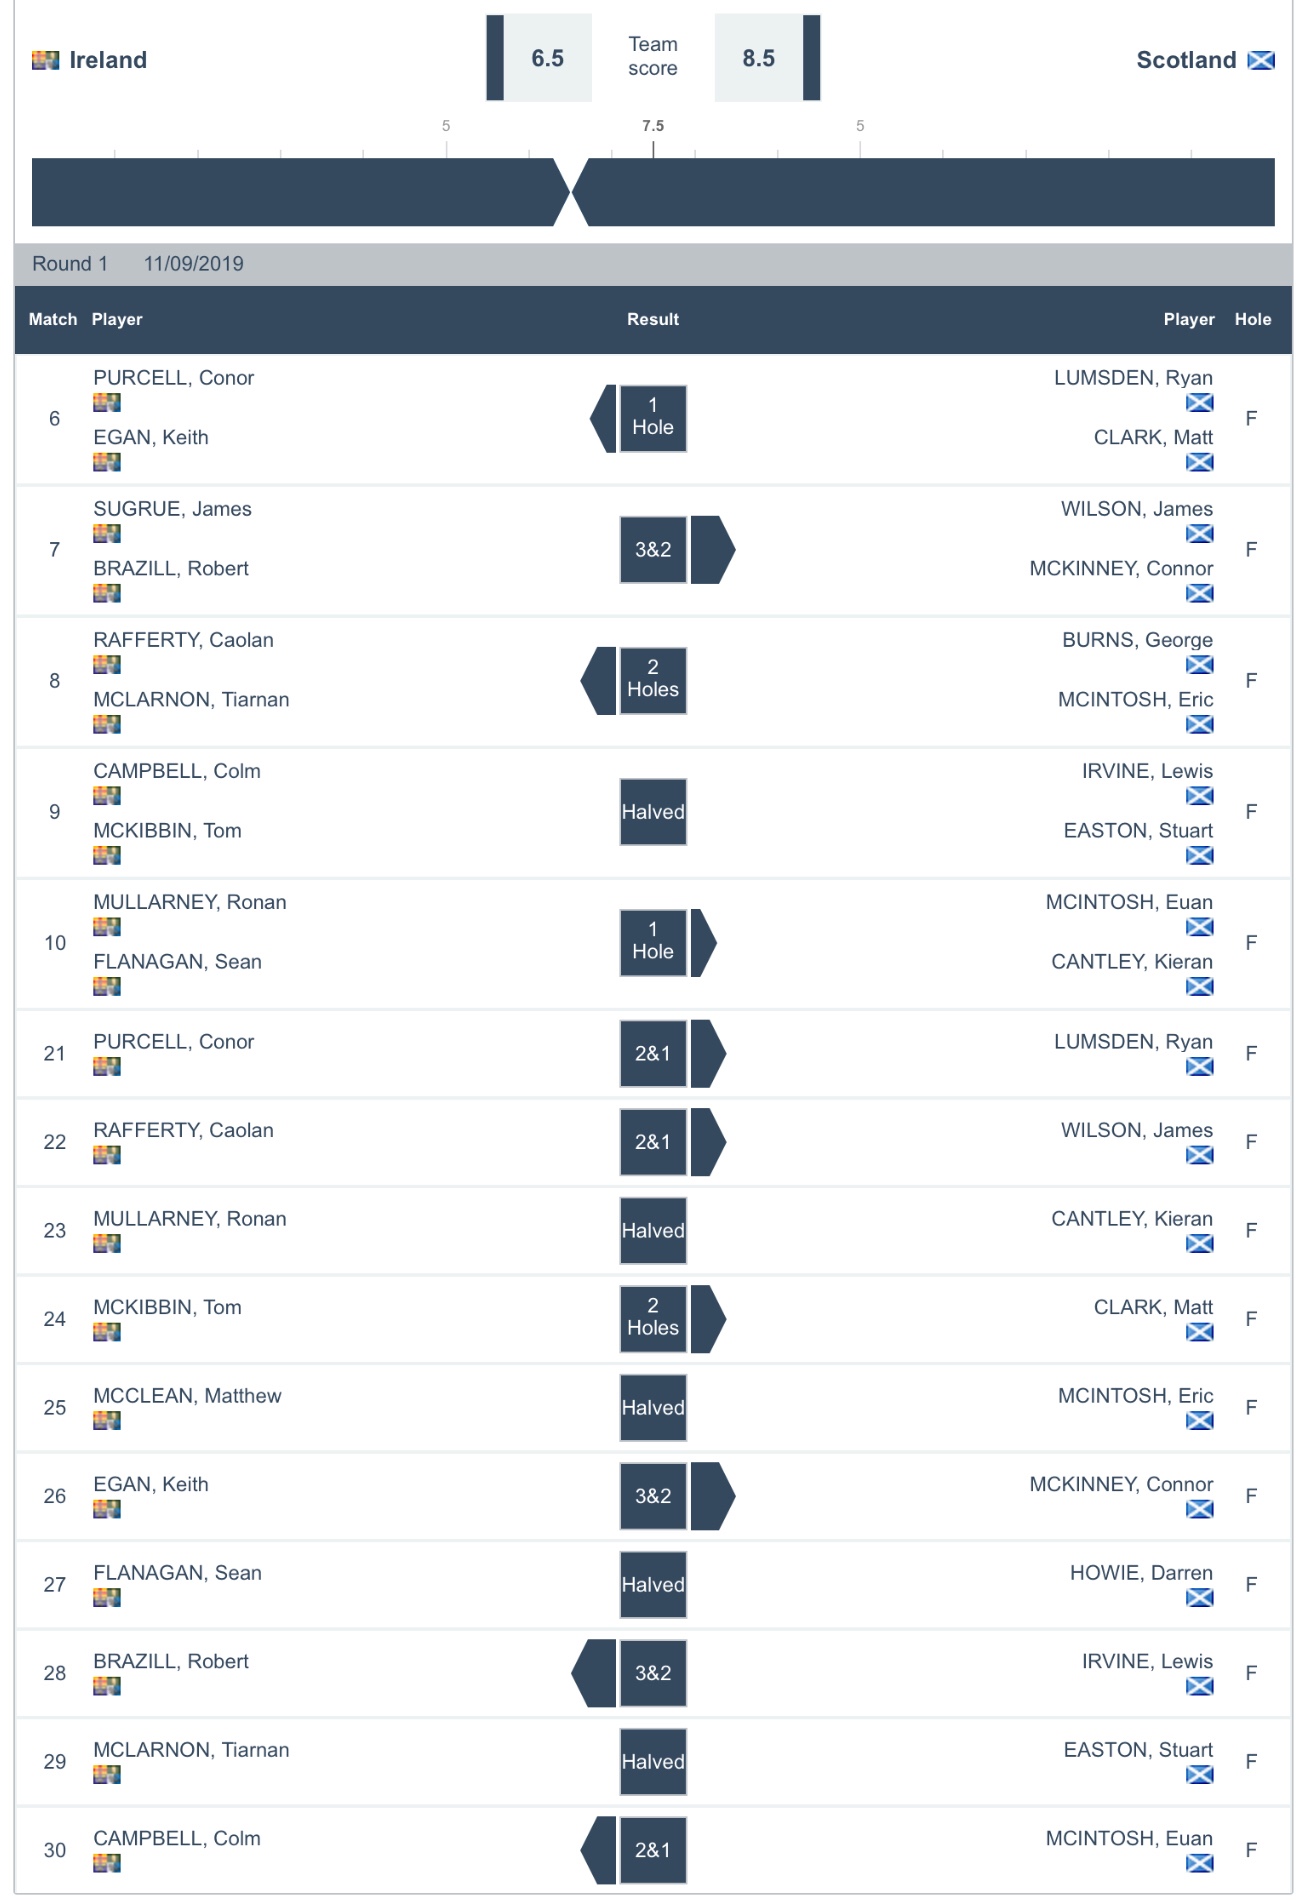Select player HOWIE, Darren
Screen dimensions: 1298x1902
point(1141,1573)
